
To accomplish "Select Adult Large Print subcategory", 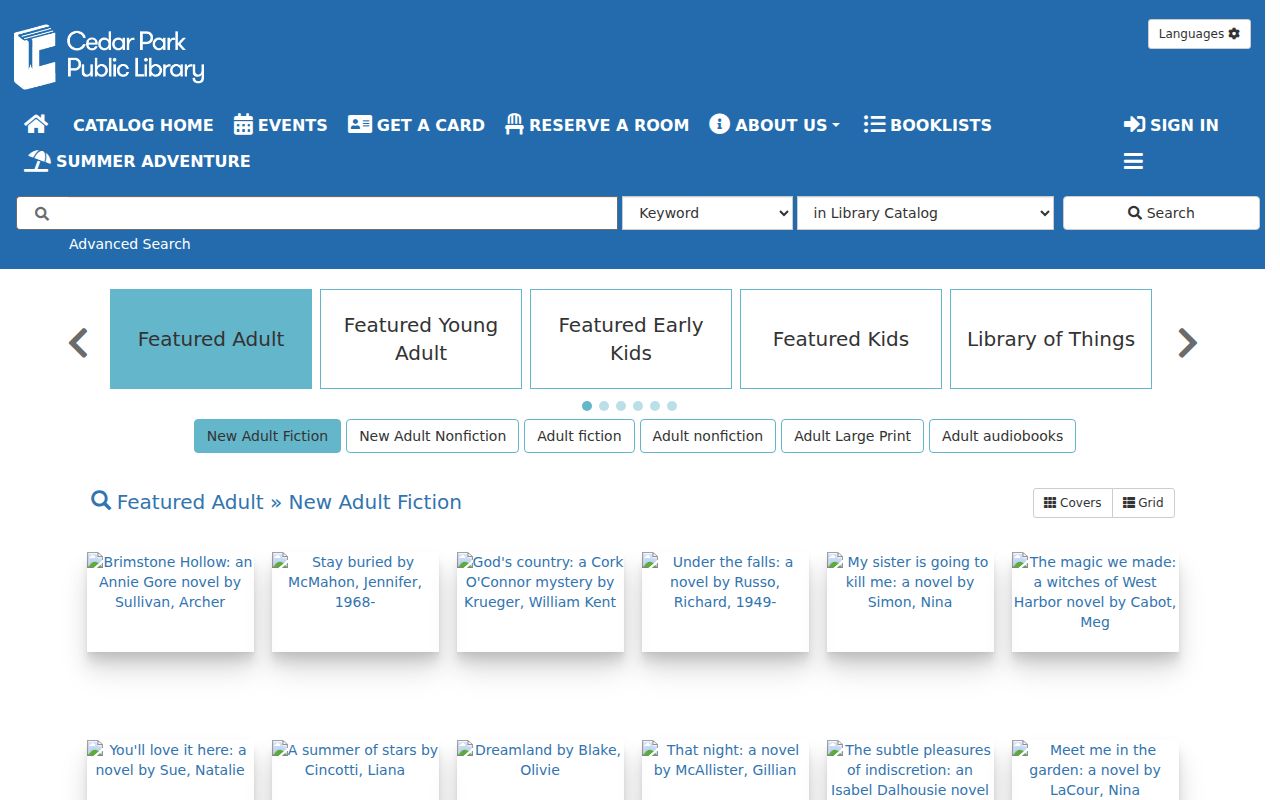I will pyautogui.click(x=853, y=436).
